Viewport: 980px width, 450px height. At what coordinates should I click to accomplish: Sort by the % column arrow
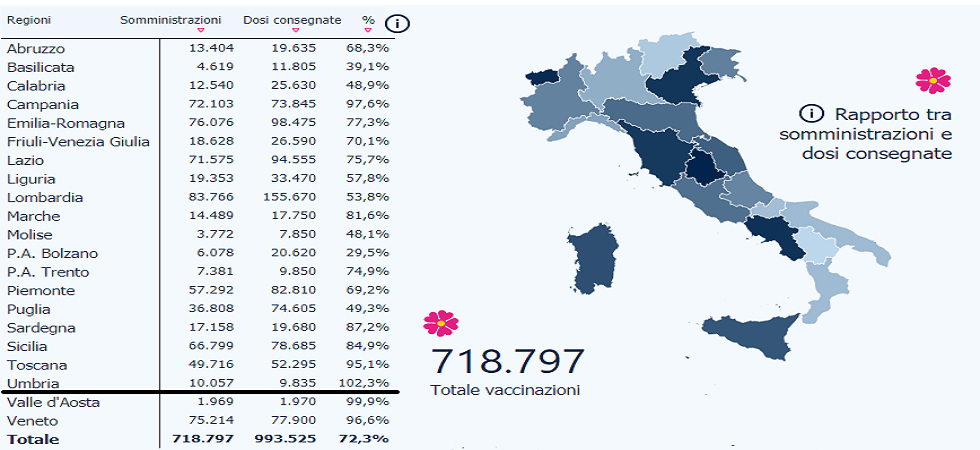pos(369,30)
